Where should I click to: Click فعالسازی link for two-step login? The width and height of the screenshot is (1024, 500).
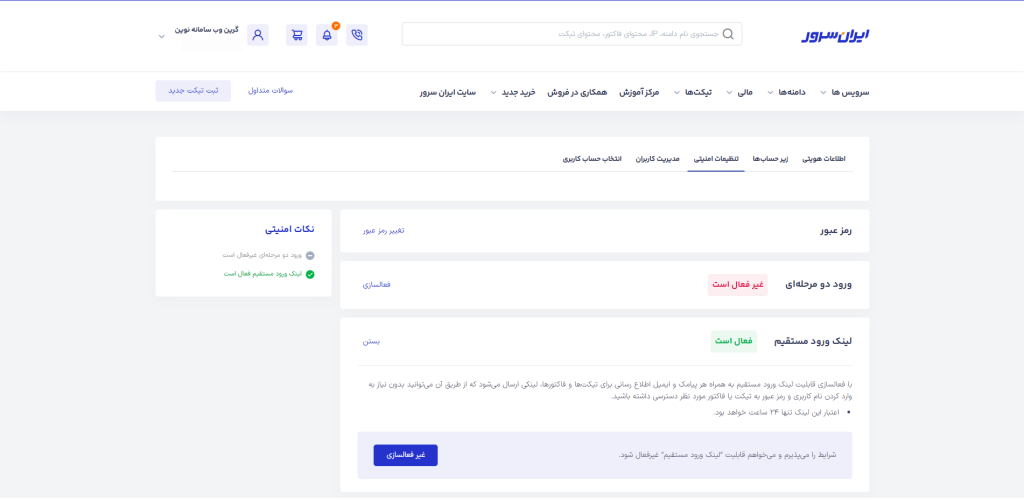pyautogui.click(x=376, y=285)
